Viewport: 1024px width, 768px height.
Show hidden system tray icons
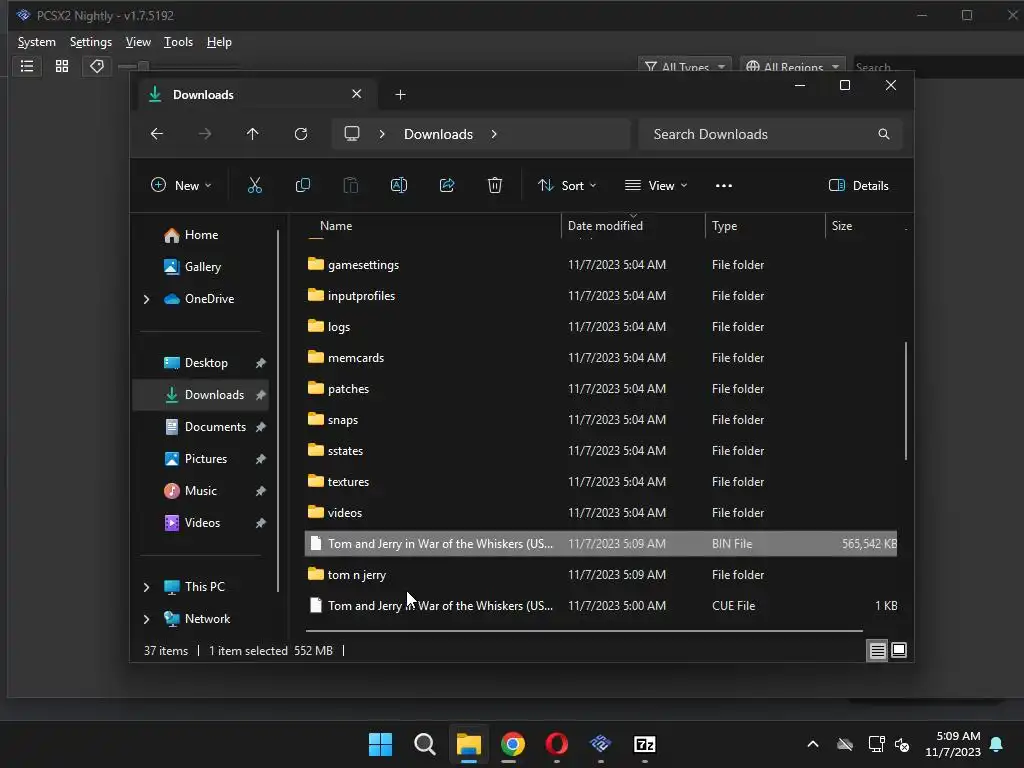813,744
